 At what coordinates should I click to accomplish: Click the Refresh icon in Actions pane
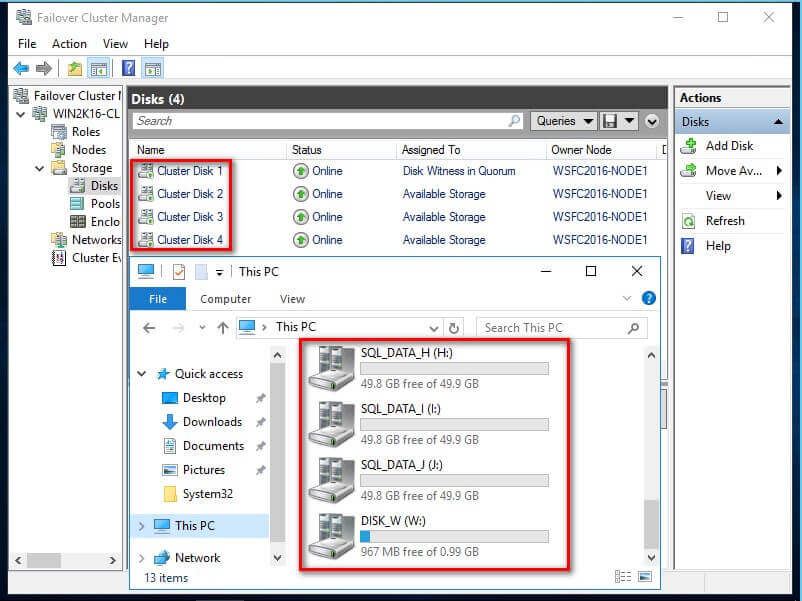coord(688,221)
